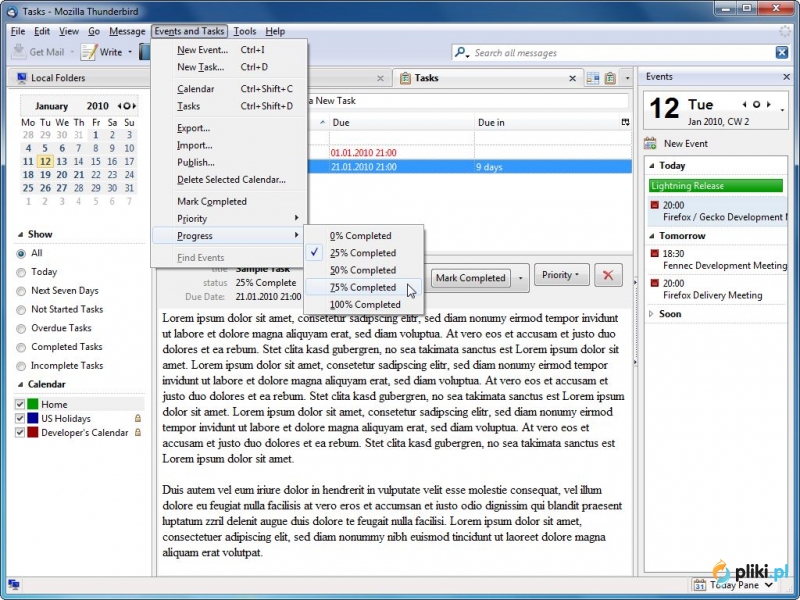Click the column picker icon in task list
The height and width of the screenshot is (600, 800).
pos(626,122)
